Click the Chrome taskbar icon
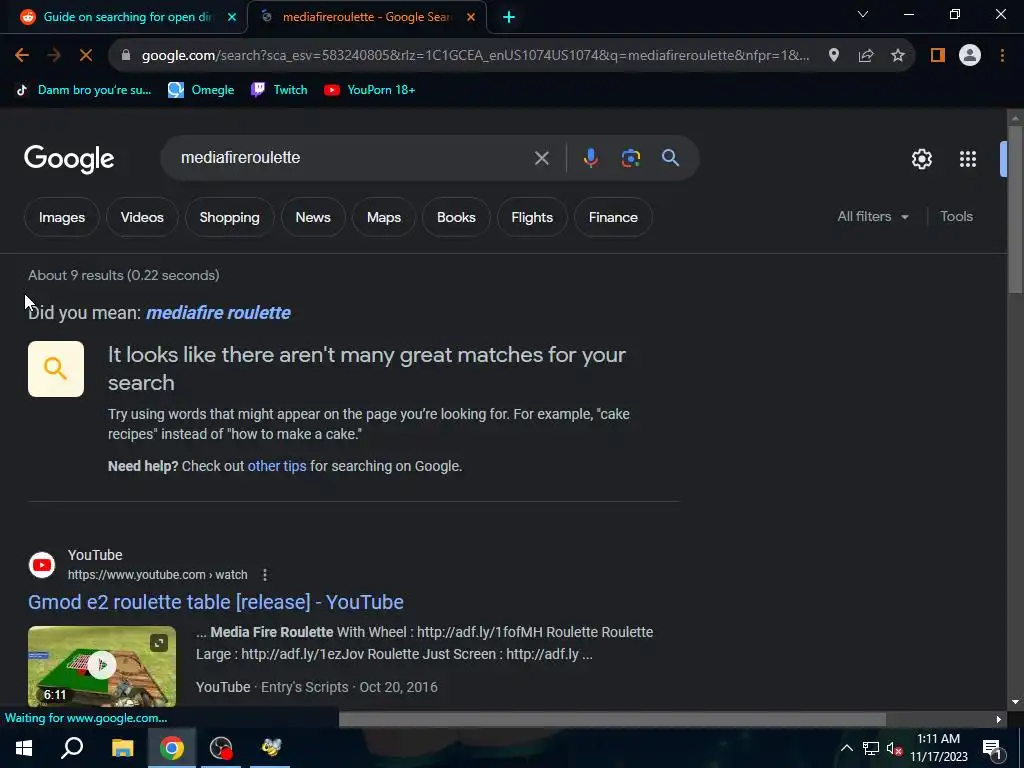 coord(172,748)
